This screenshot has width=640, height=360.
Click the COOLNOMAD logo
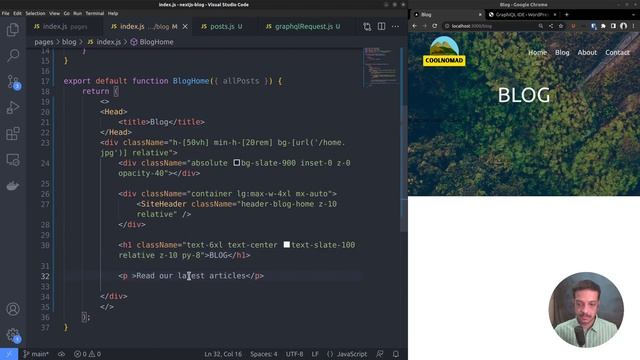click(444, 51)
